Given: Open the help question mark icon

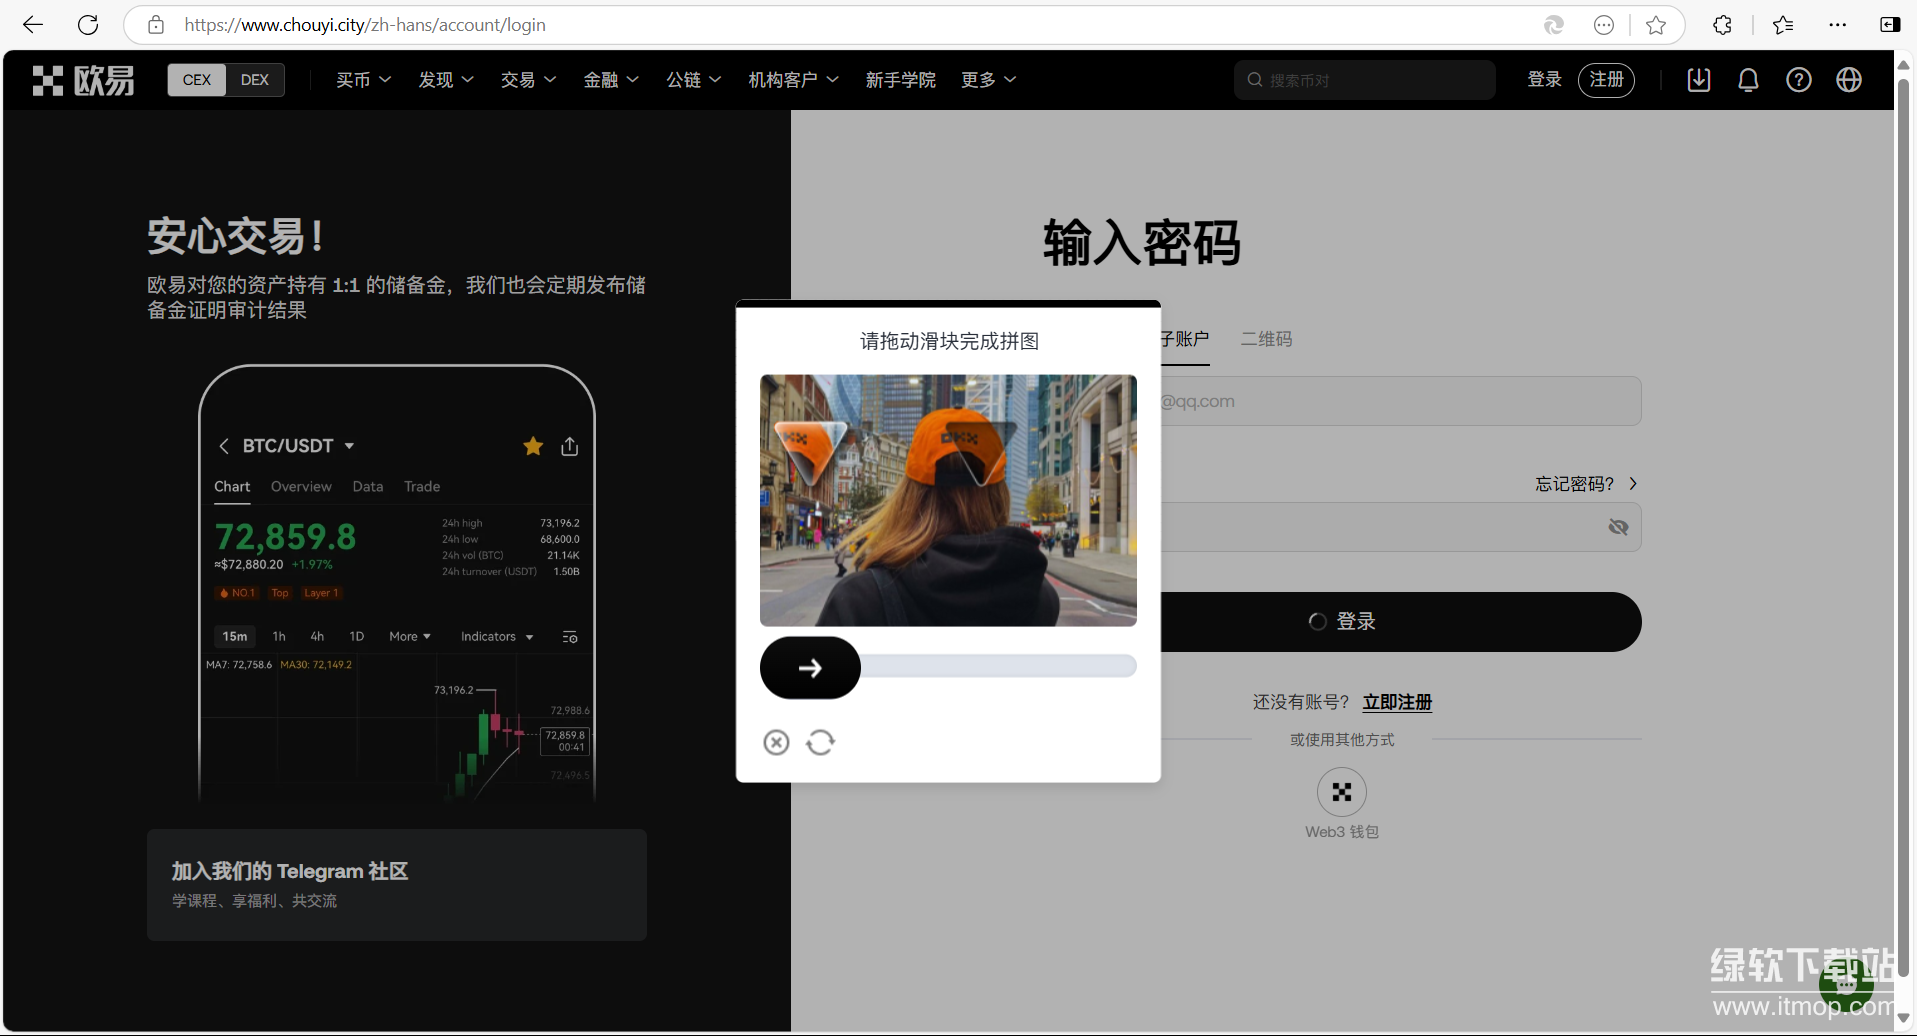Looking at the screenshot, I should (1799, 80).
